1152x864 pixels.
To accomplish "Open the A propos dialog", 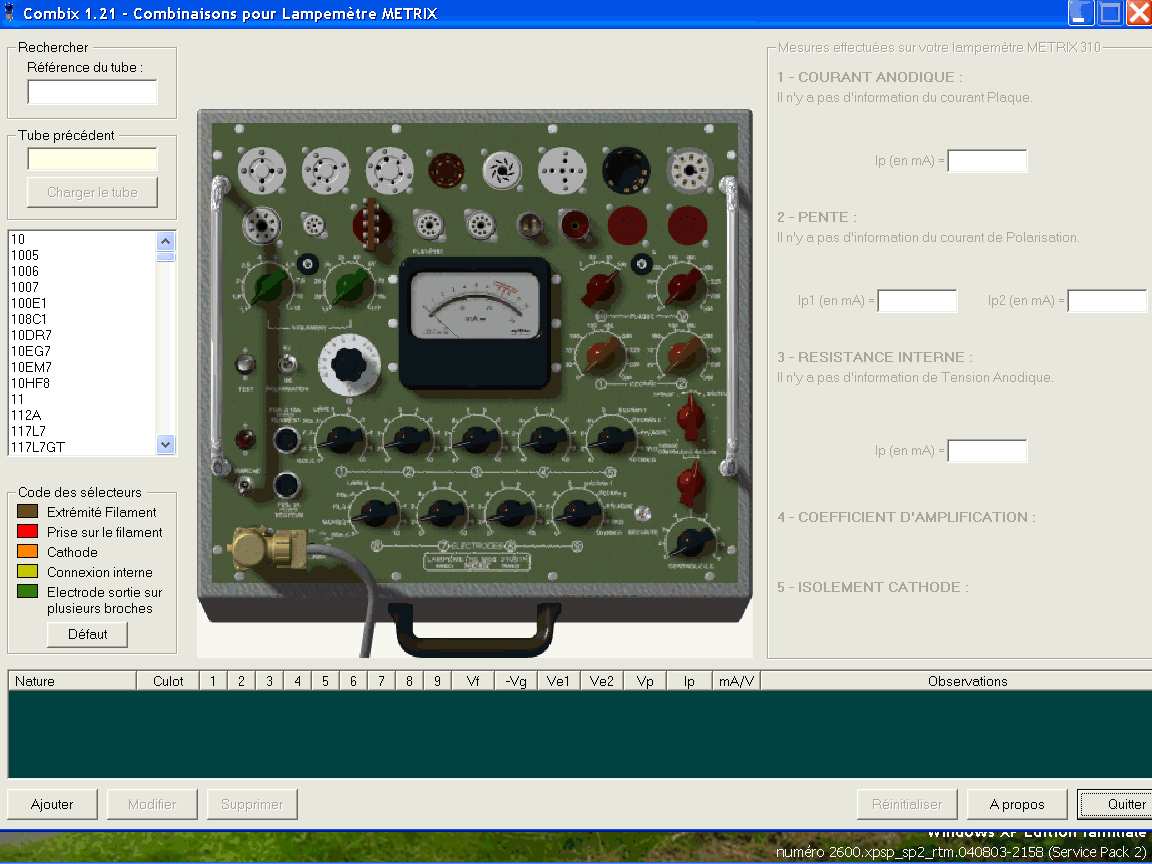I will coord(1017,804).
